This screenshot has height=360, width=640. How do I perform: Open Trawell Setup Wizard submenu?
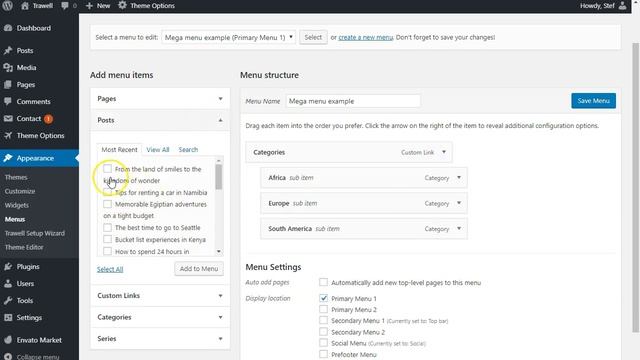35,233
